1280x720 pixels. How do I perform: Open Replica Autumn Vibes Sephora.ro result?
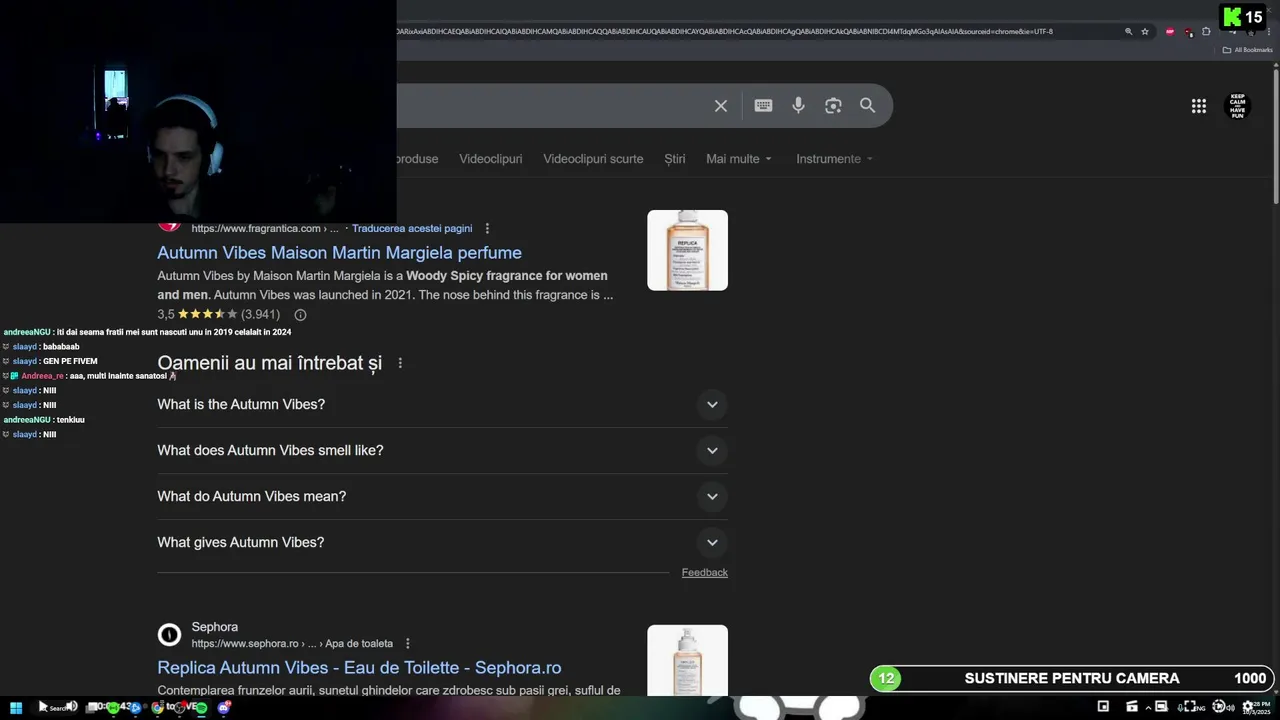359,668
